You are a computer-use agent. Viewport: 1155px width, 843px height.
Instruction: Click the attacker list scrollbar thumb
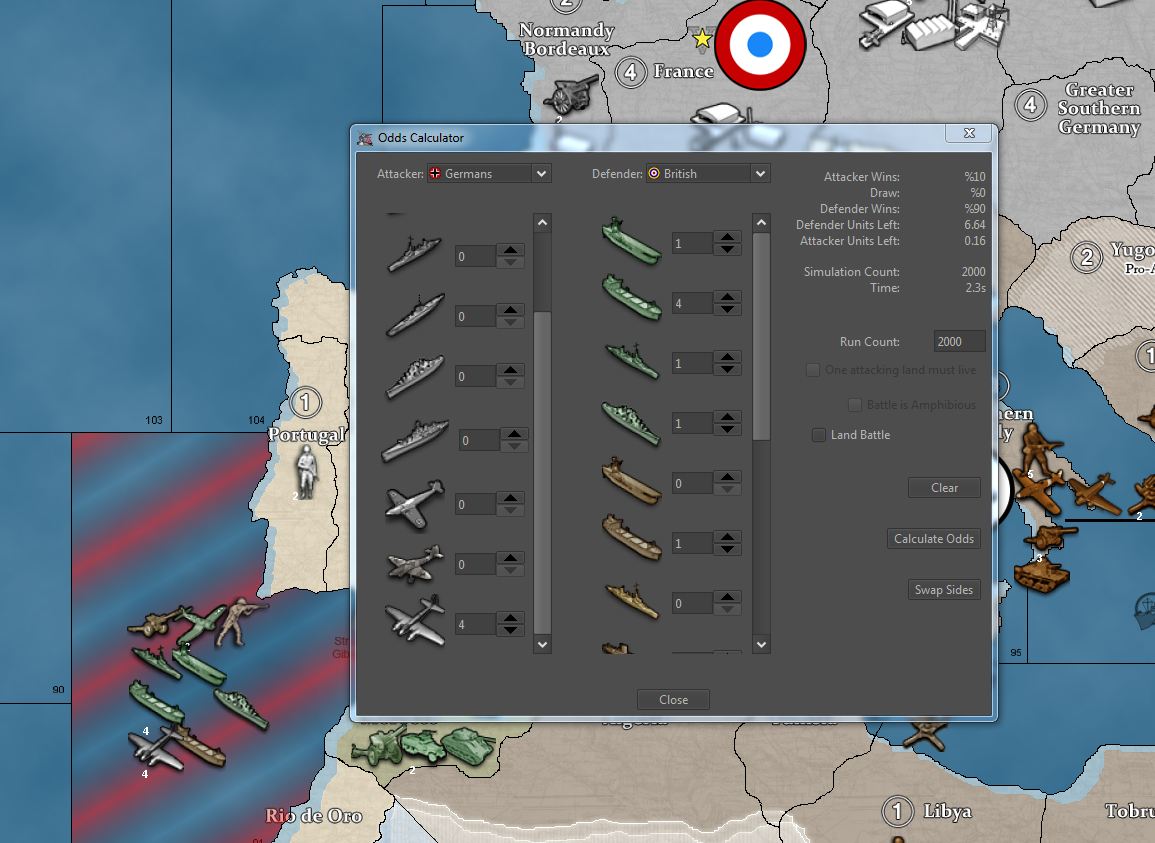coord(542,472)
